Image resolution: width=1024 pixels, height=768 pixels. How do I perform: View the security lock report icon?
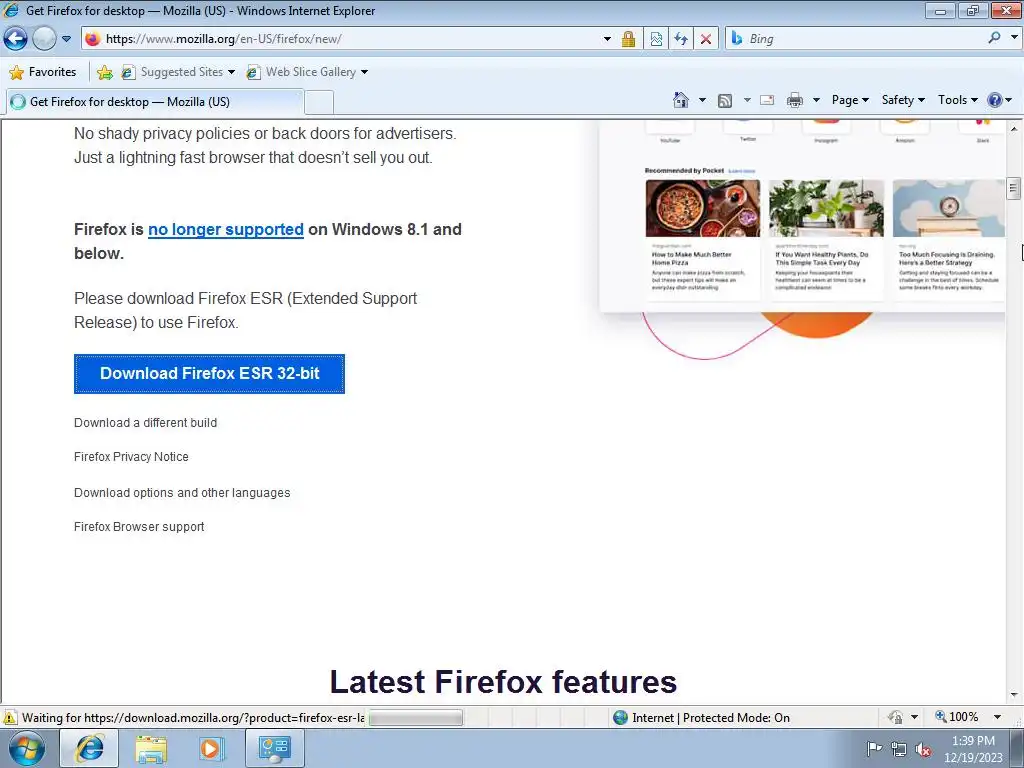click(x=628, y=39)
